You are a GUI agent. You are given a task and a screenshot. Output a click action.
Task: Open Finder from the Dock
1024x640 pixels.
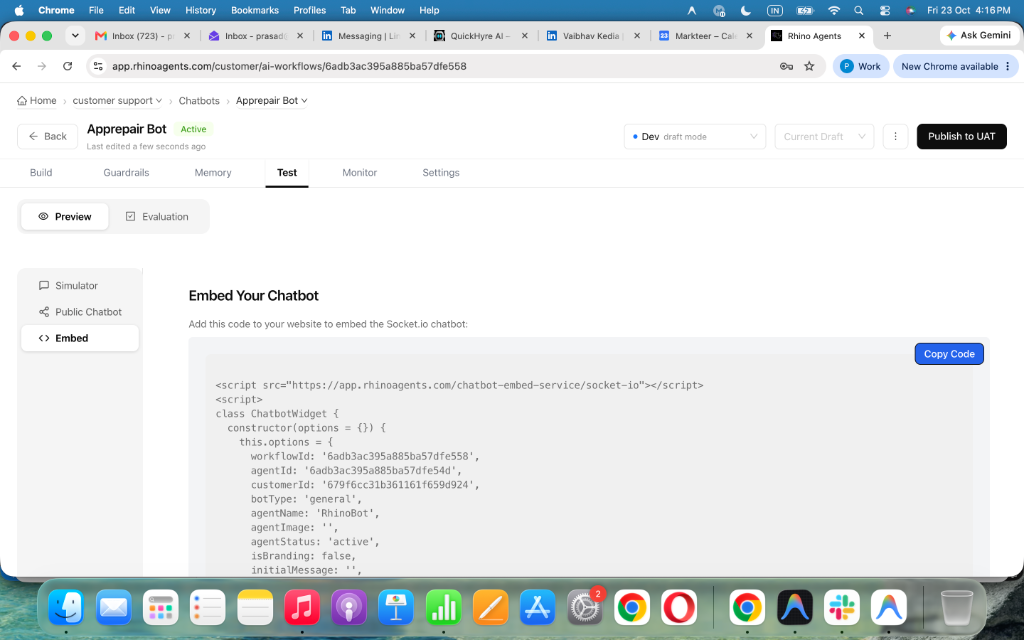click(66, 607)
